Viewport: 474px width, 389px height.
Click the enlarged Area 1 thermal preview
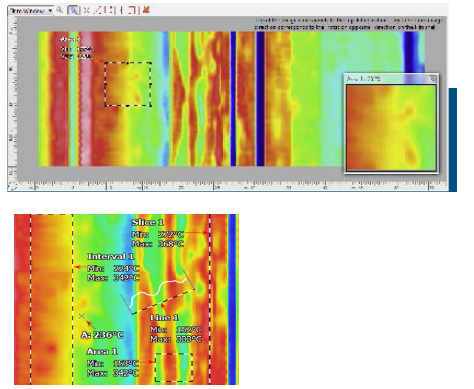point(391,128)
